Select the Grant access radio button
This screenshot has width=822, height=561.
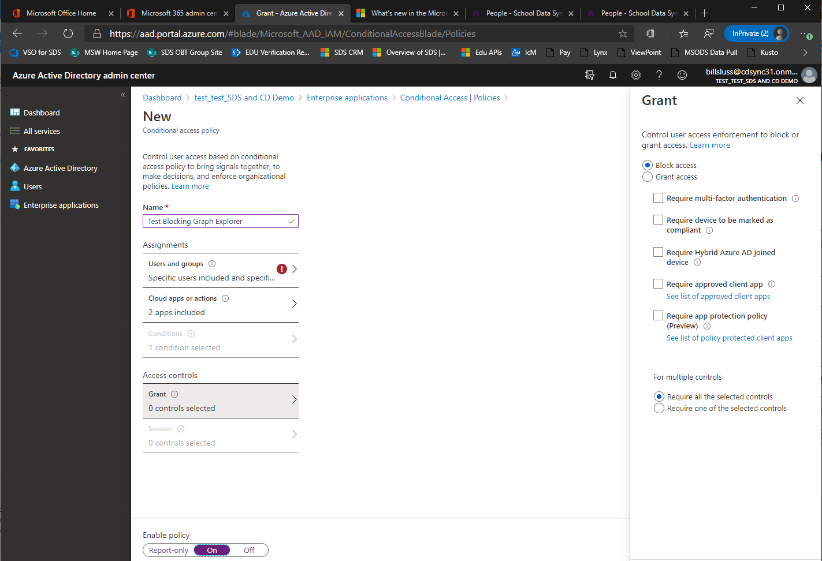pos(647,177)
